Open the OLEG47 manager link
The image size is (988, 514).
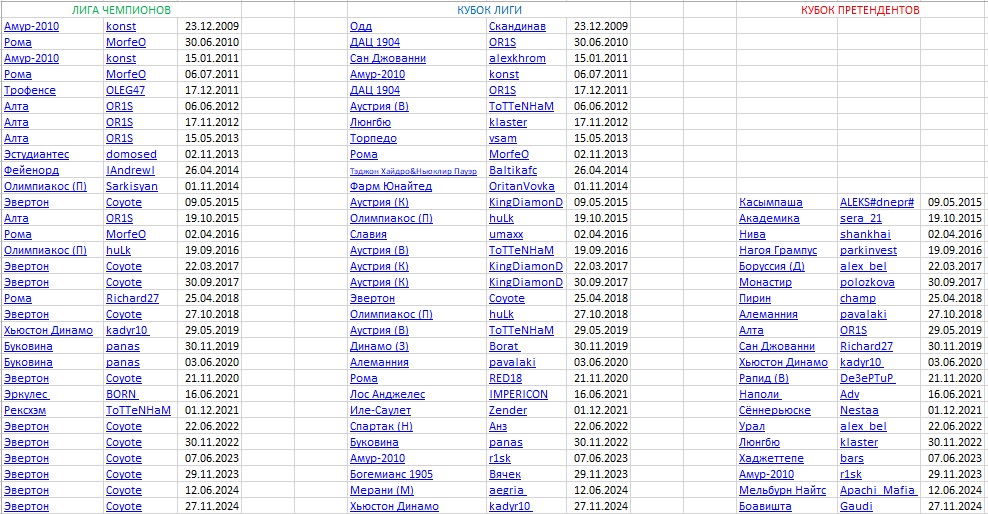pos(125,90)
